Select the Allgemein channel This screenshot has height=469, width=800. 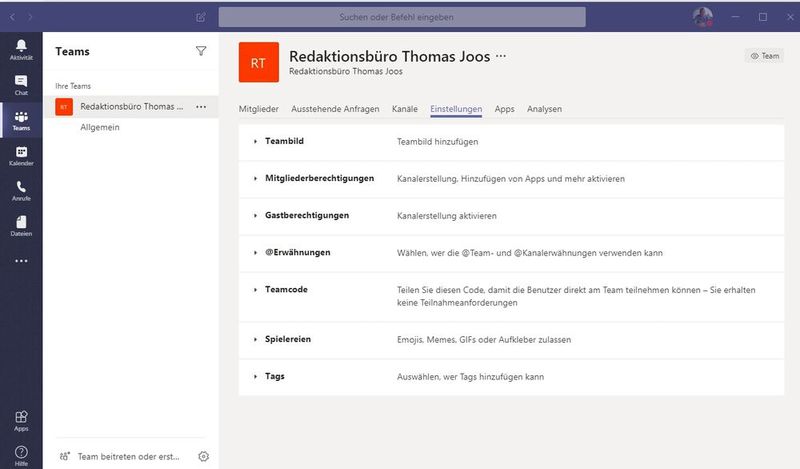(100, 127)
